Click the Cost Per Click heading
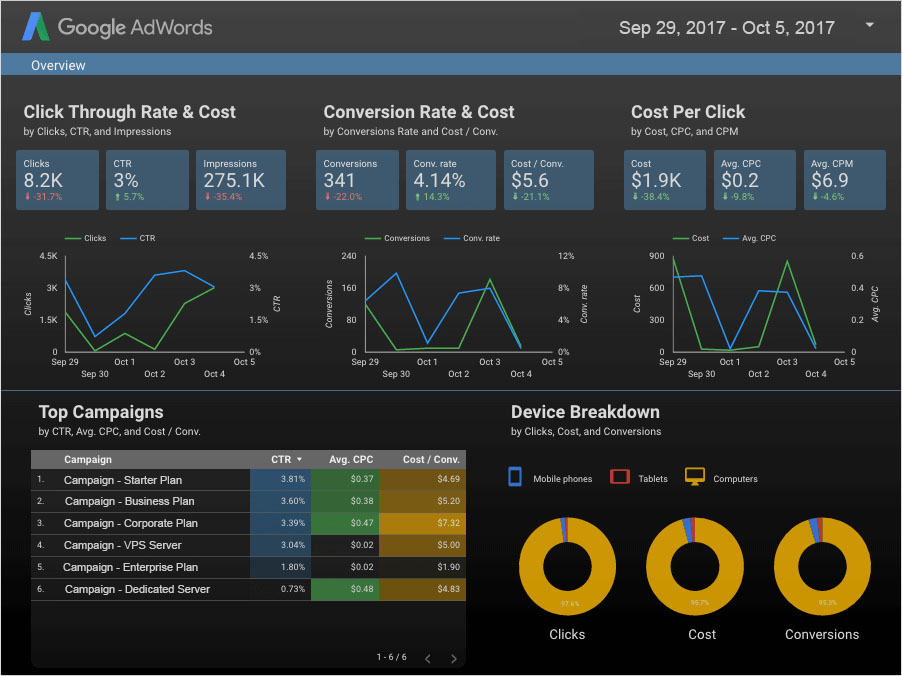Screen dimensions: 902x676 [688, 112]
